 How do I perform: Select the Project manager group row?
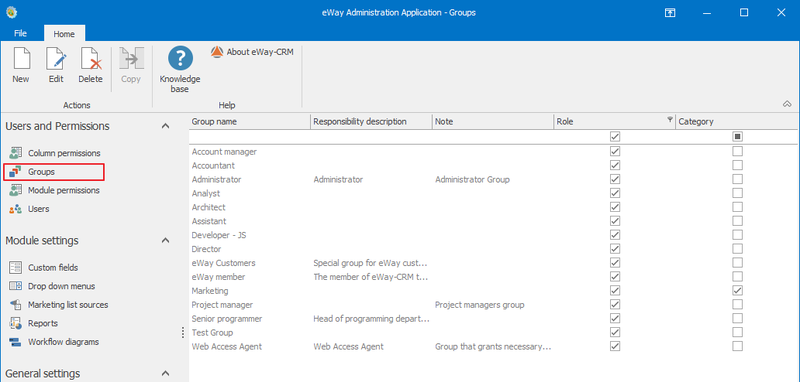492,304
